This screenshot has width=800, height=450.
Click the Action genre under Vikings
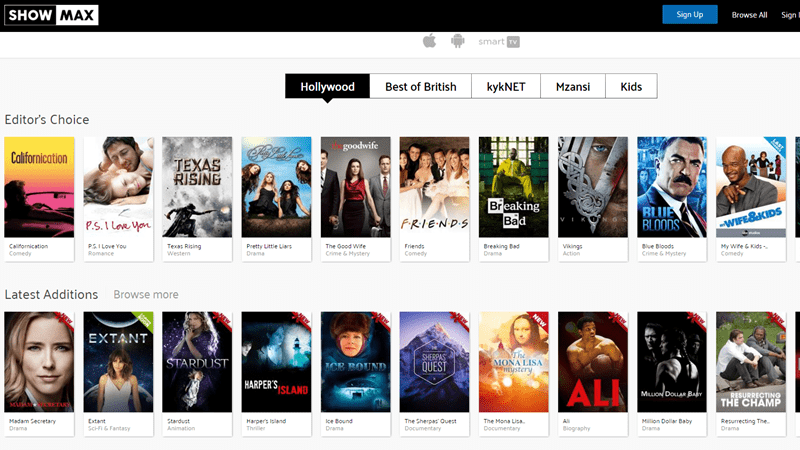571,253
